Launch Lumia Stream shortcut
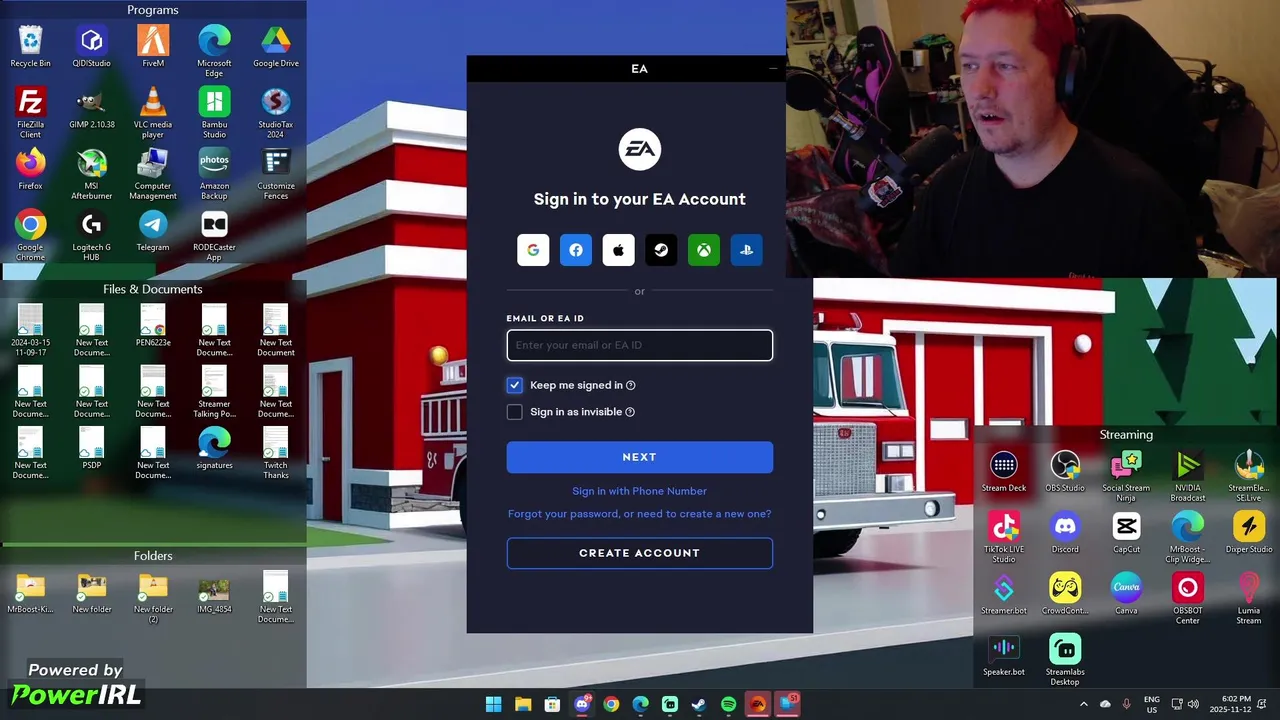1280x720 pixels. (1249, 598)
